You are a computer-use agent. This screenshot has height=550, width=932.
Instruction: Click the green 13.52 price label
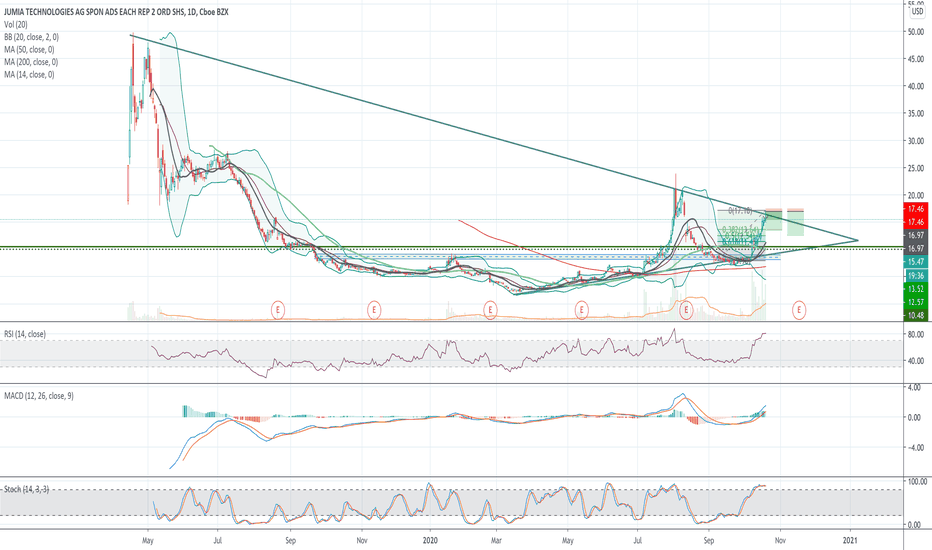pyautogui.click(x=916, y=289)
